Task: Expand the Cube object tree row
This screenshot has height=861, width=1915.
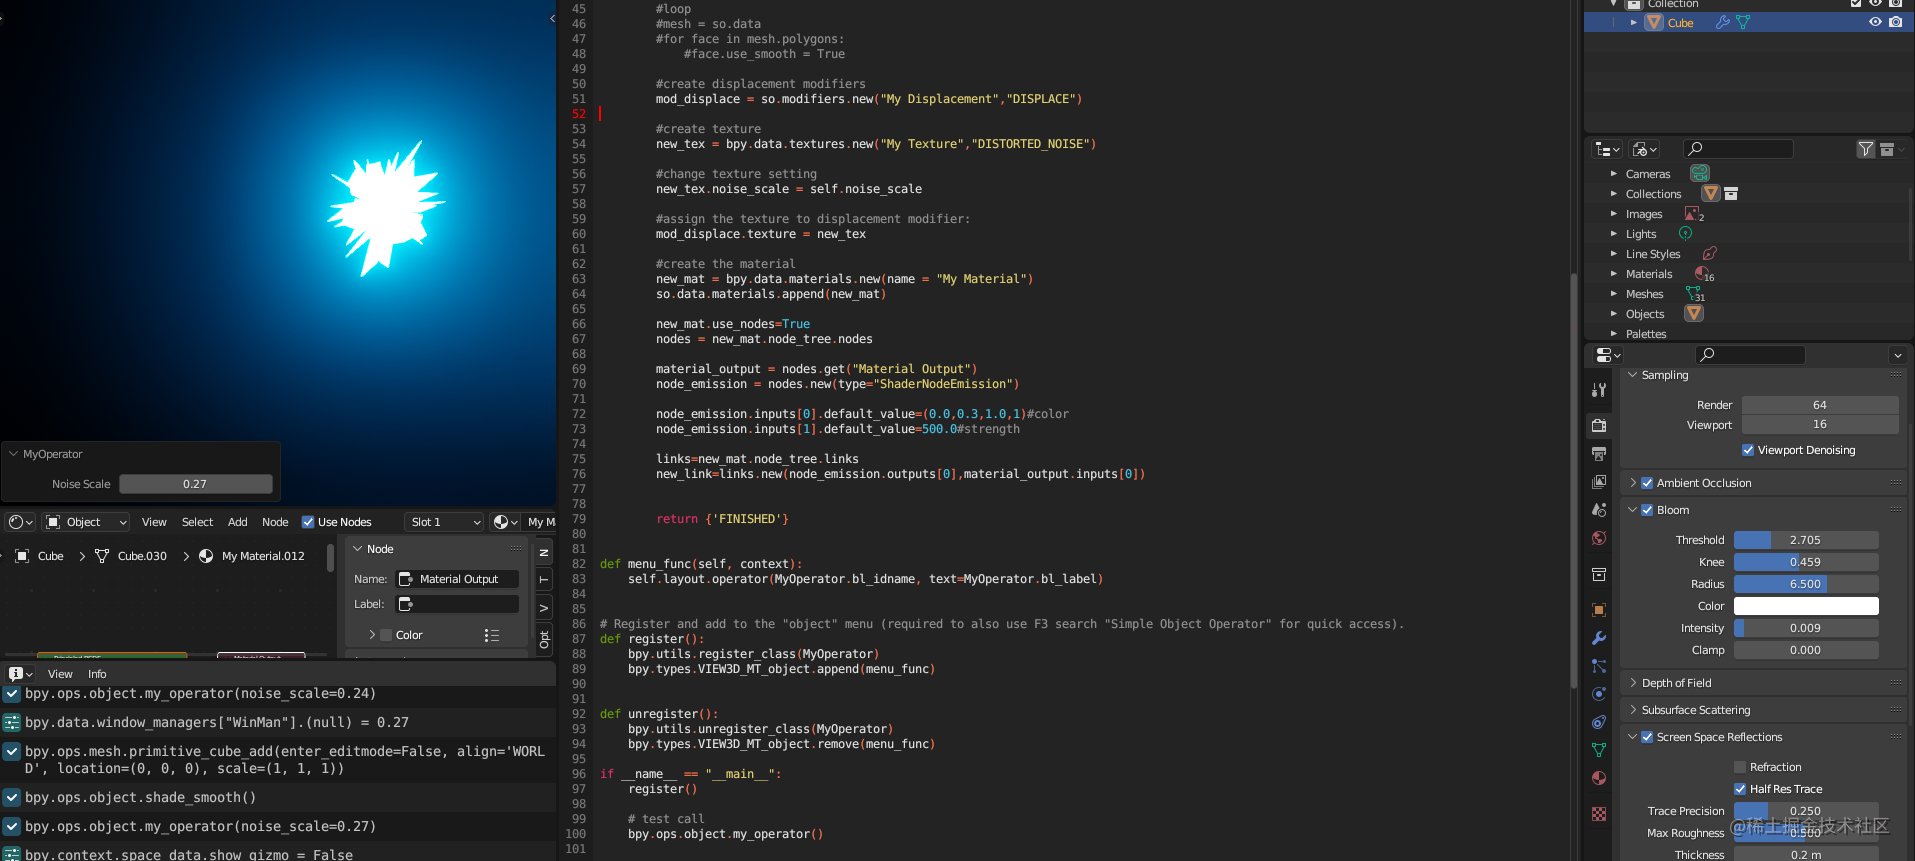Action: click(1633, 22)
